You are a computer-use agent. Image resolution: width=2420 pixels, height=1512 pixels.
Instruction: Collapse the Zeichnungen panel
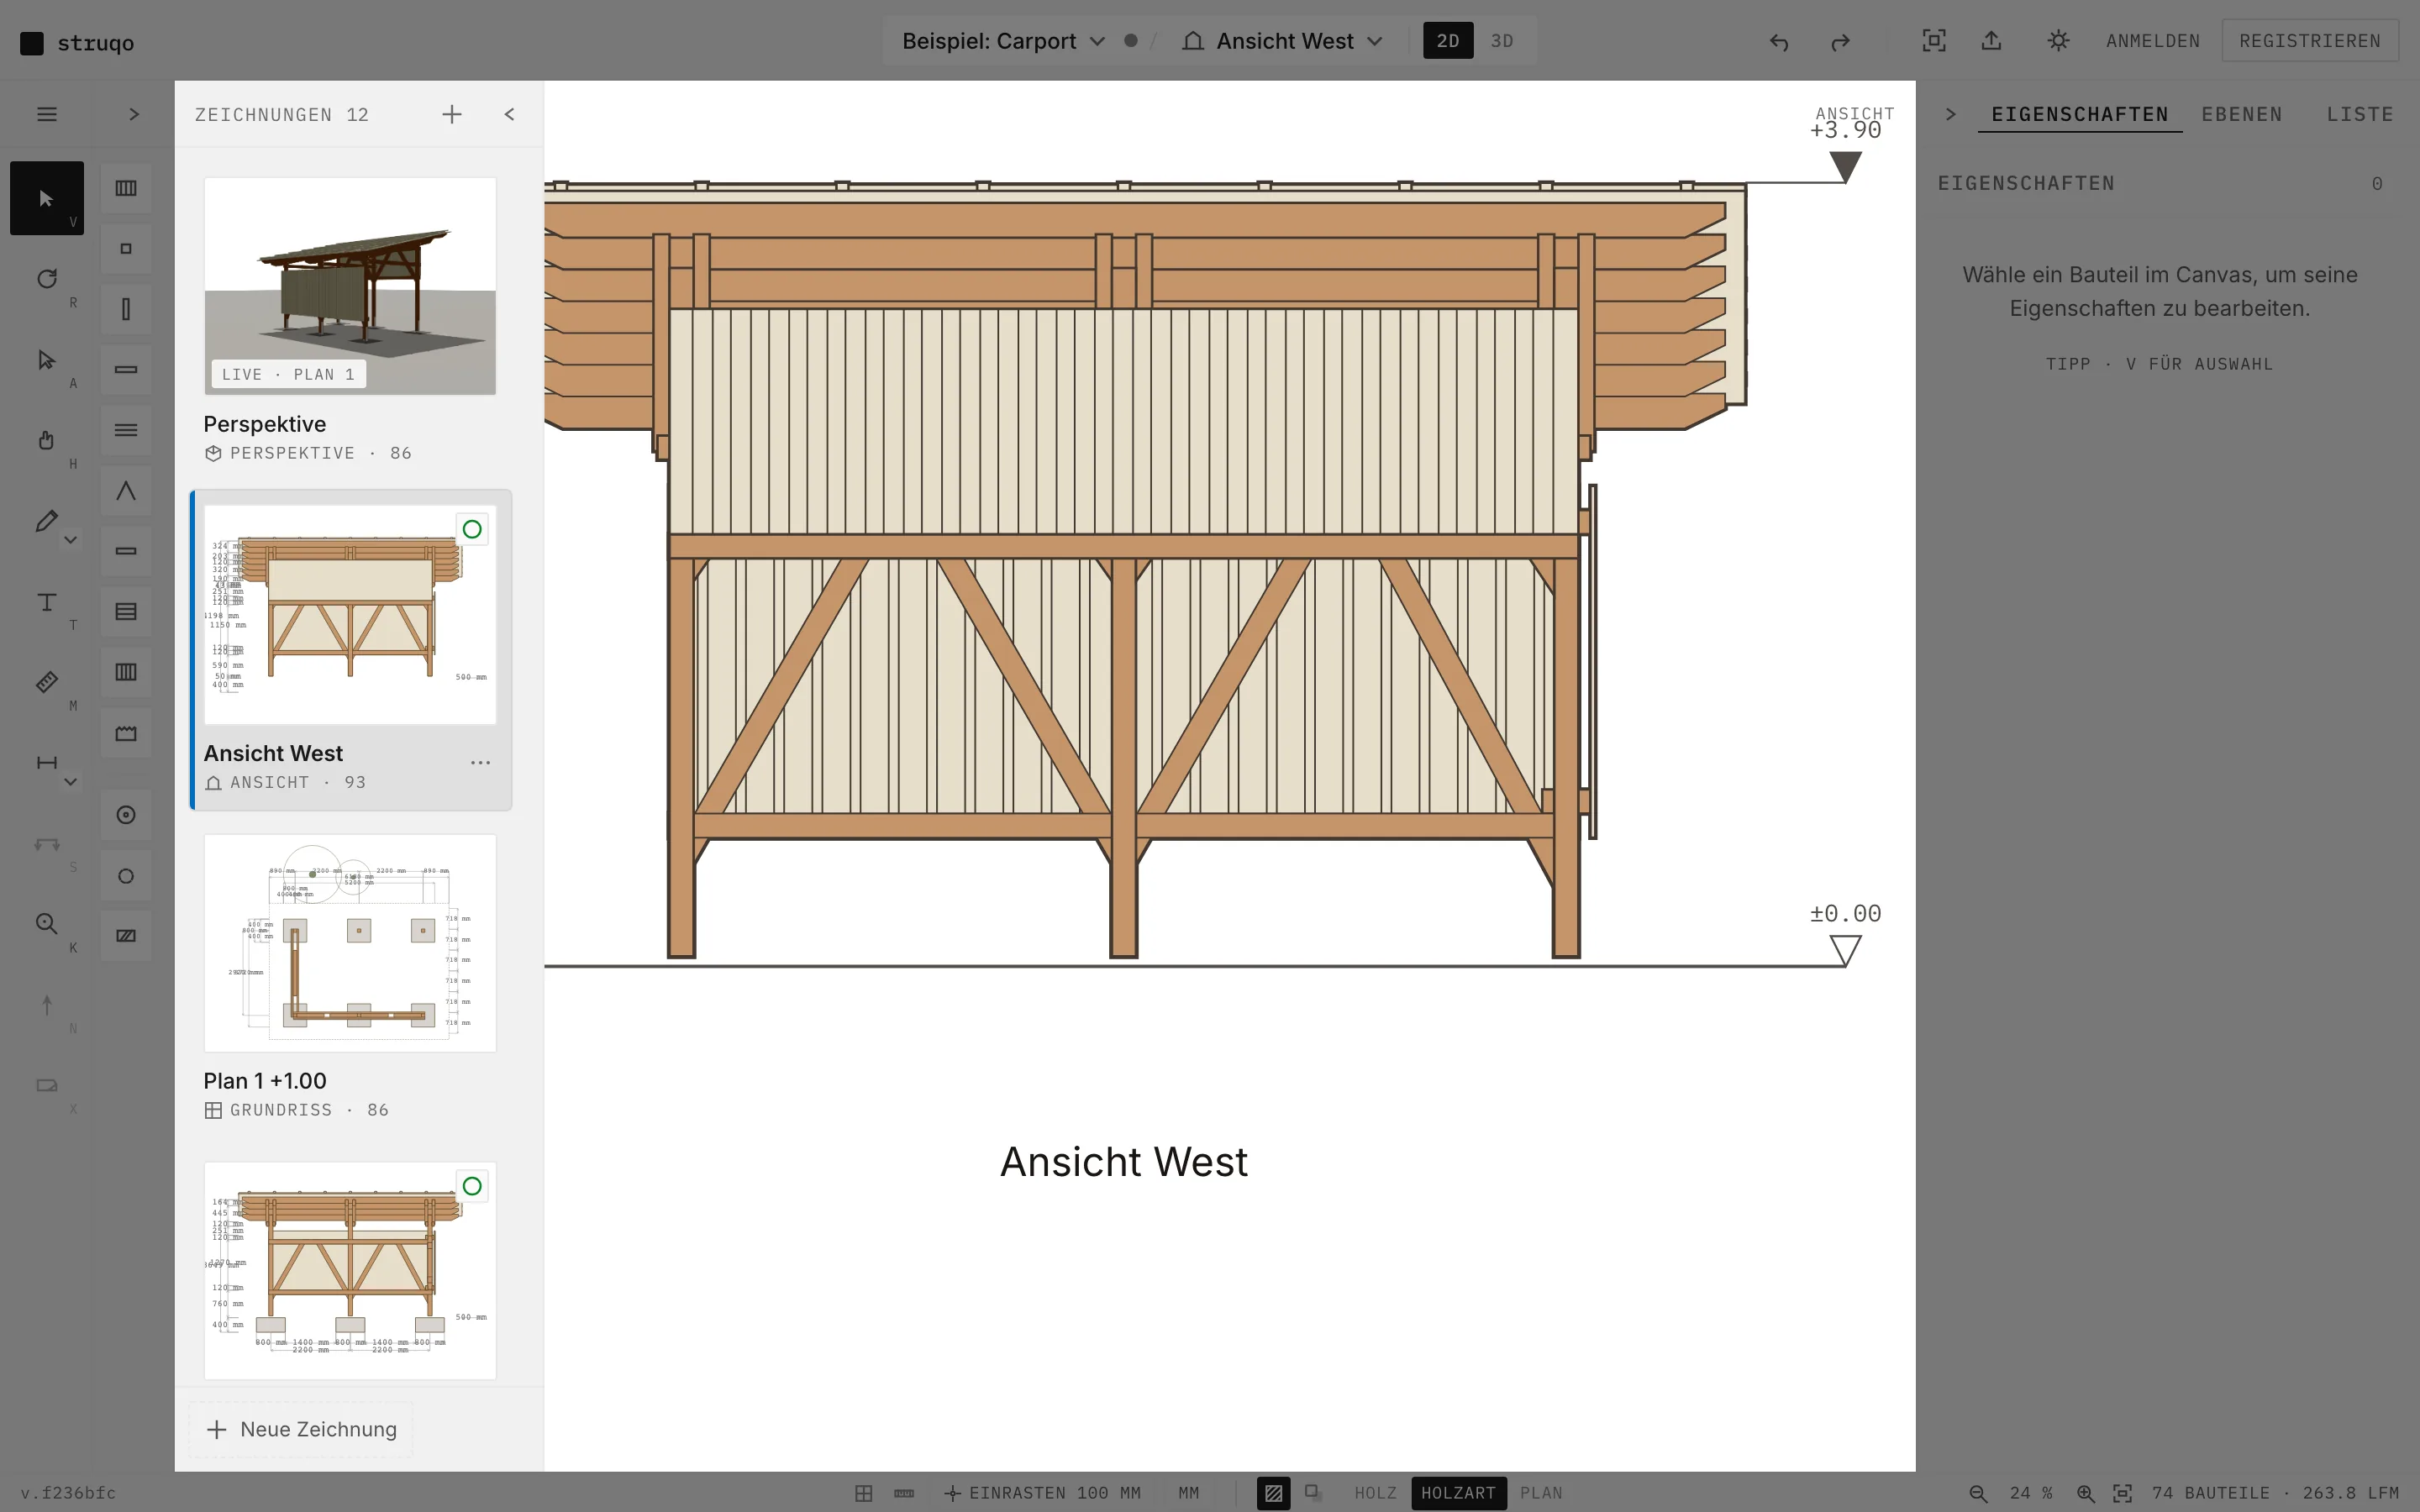click(x=509, y=114)
